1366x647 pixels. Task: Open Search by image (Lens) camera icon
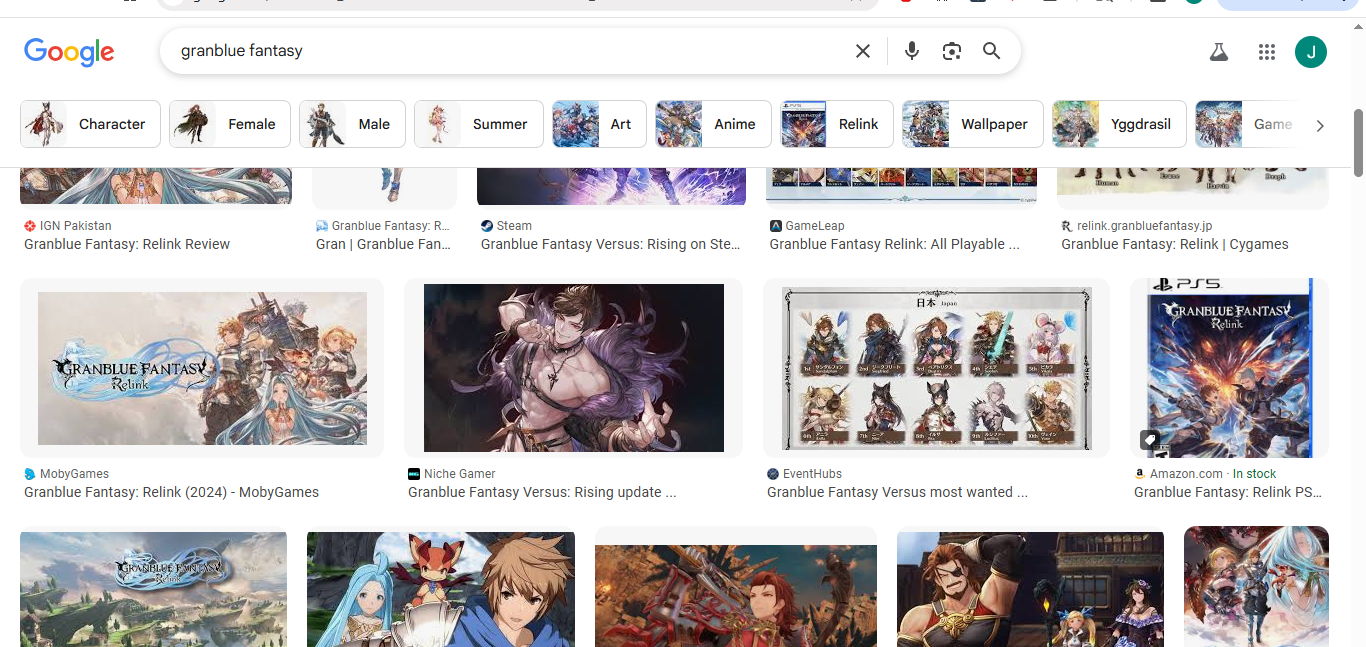click(951, 51)
